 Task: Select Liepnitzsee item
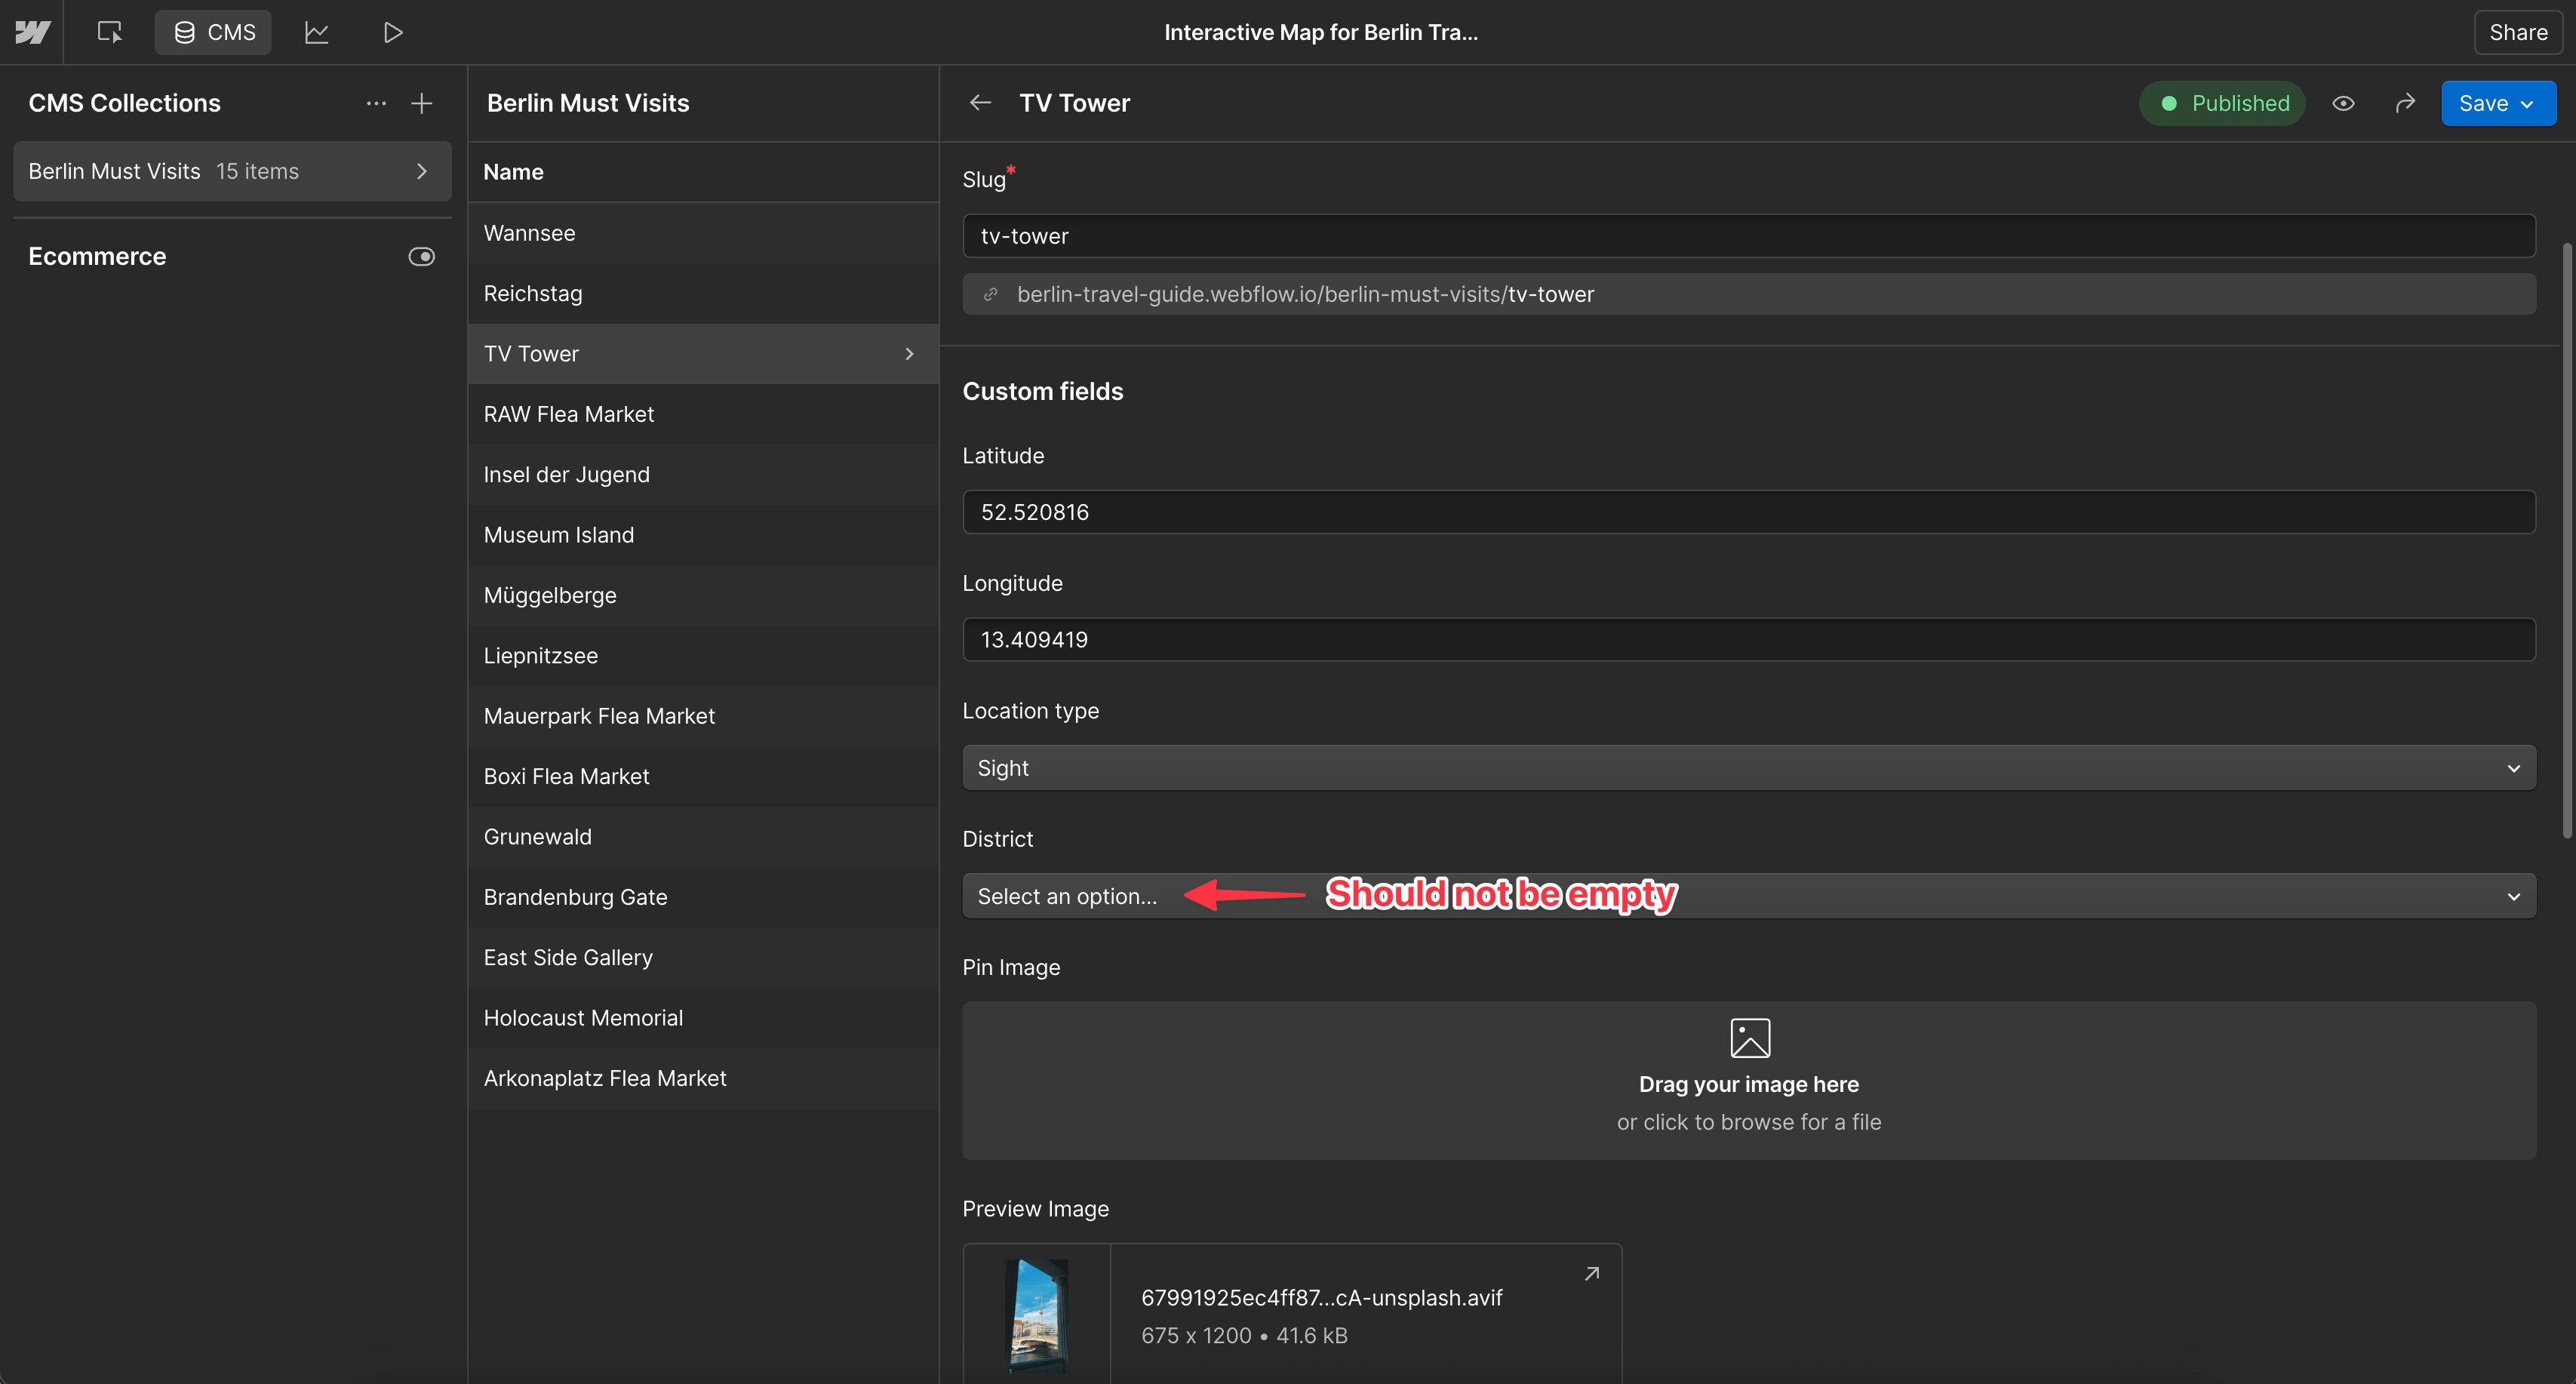703,655
